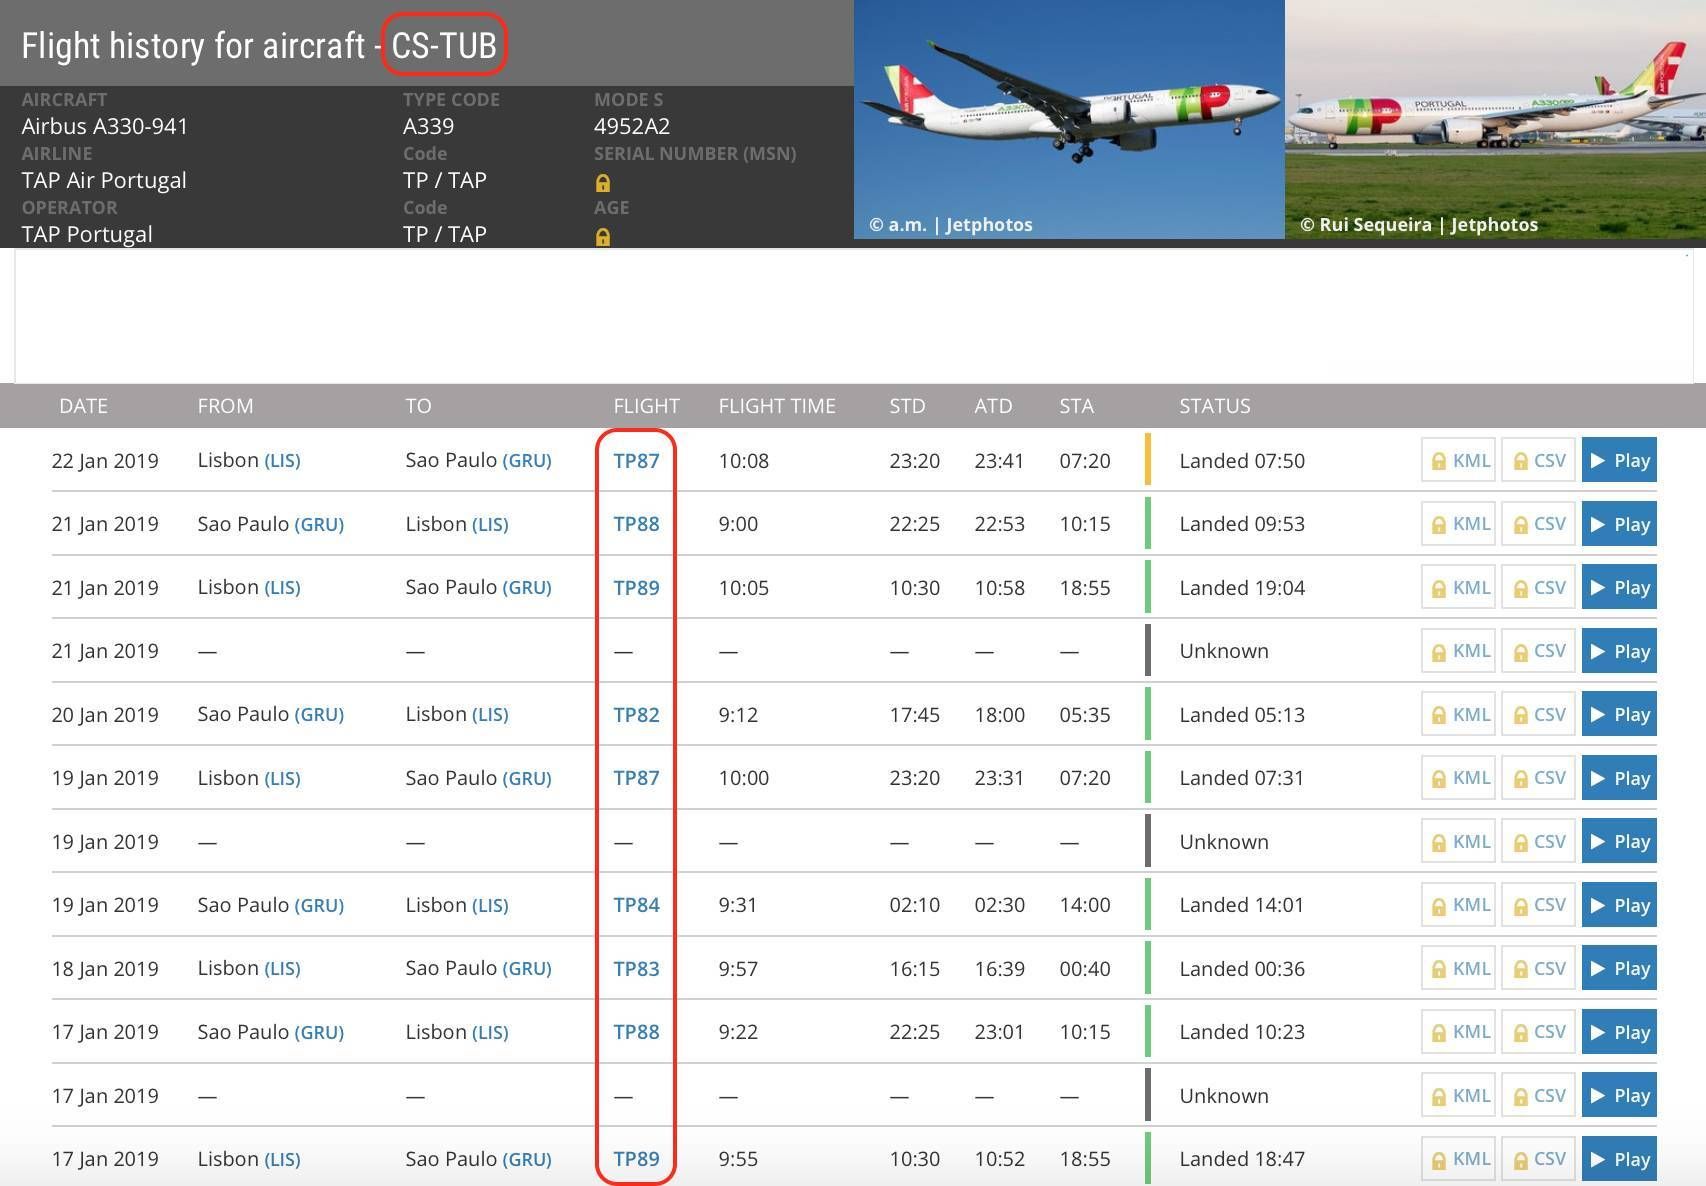Click LIS origin link in 22 Jan row
Screen dimensions: 1706x1186
coord(282,461)
